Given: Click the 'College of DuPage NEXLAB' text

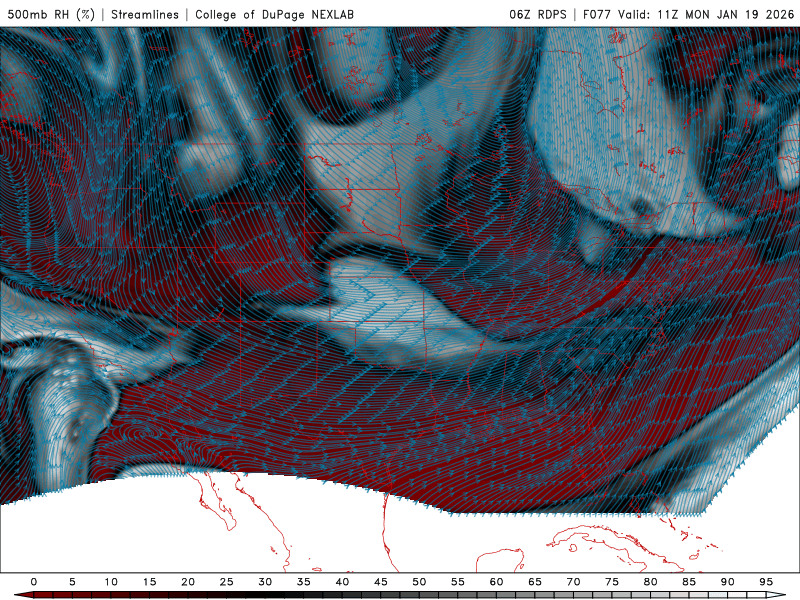Looking at the screenshot, I should pos(274,14).
